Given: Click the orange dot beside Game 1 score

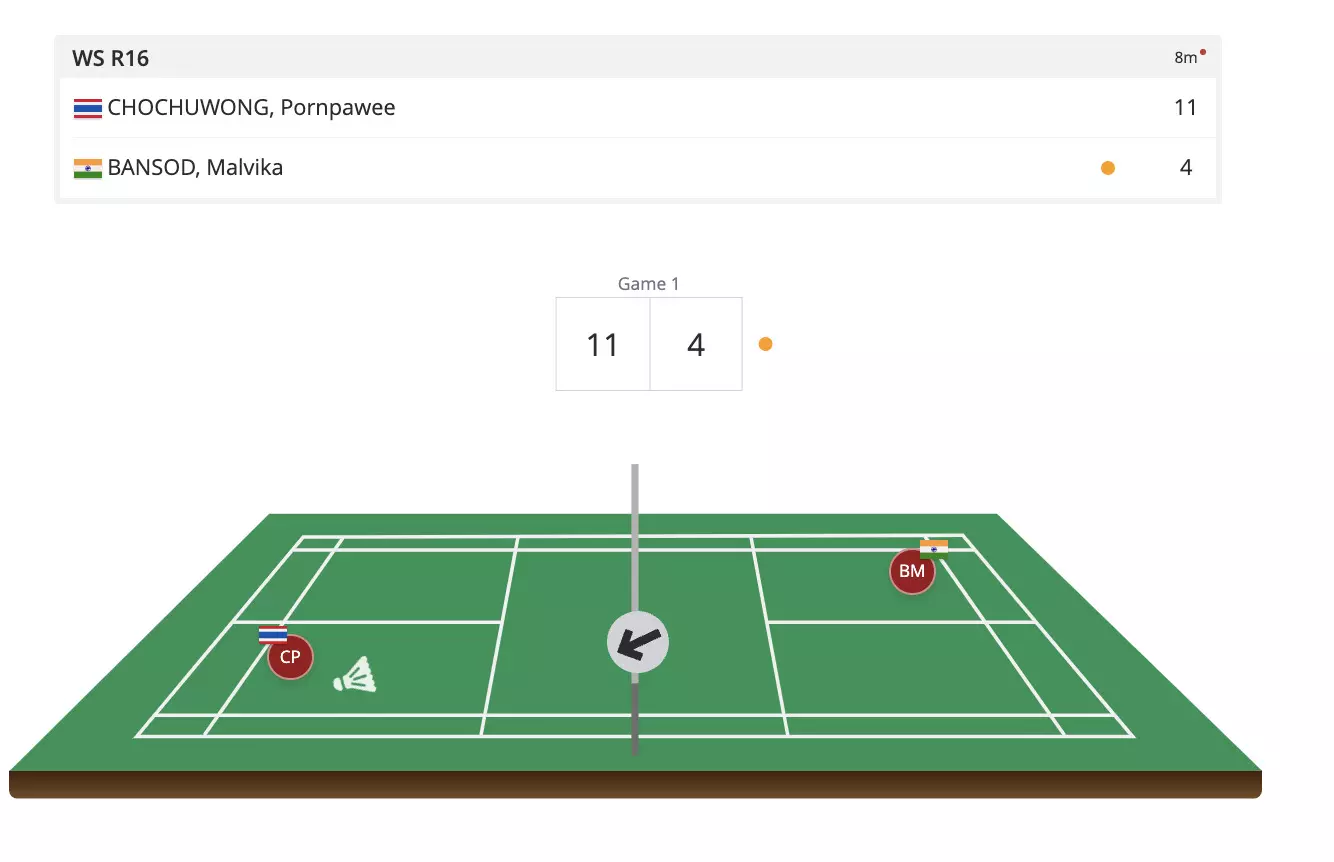Looking at the screenshot, I should coord(766,344).
